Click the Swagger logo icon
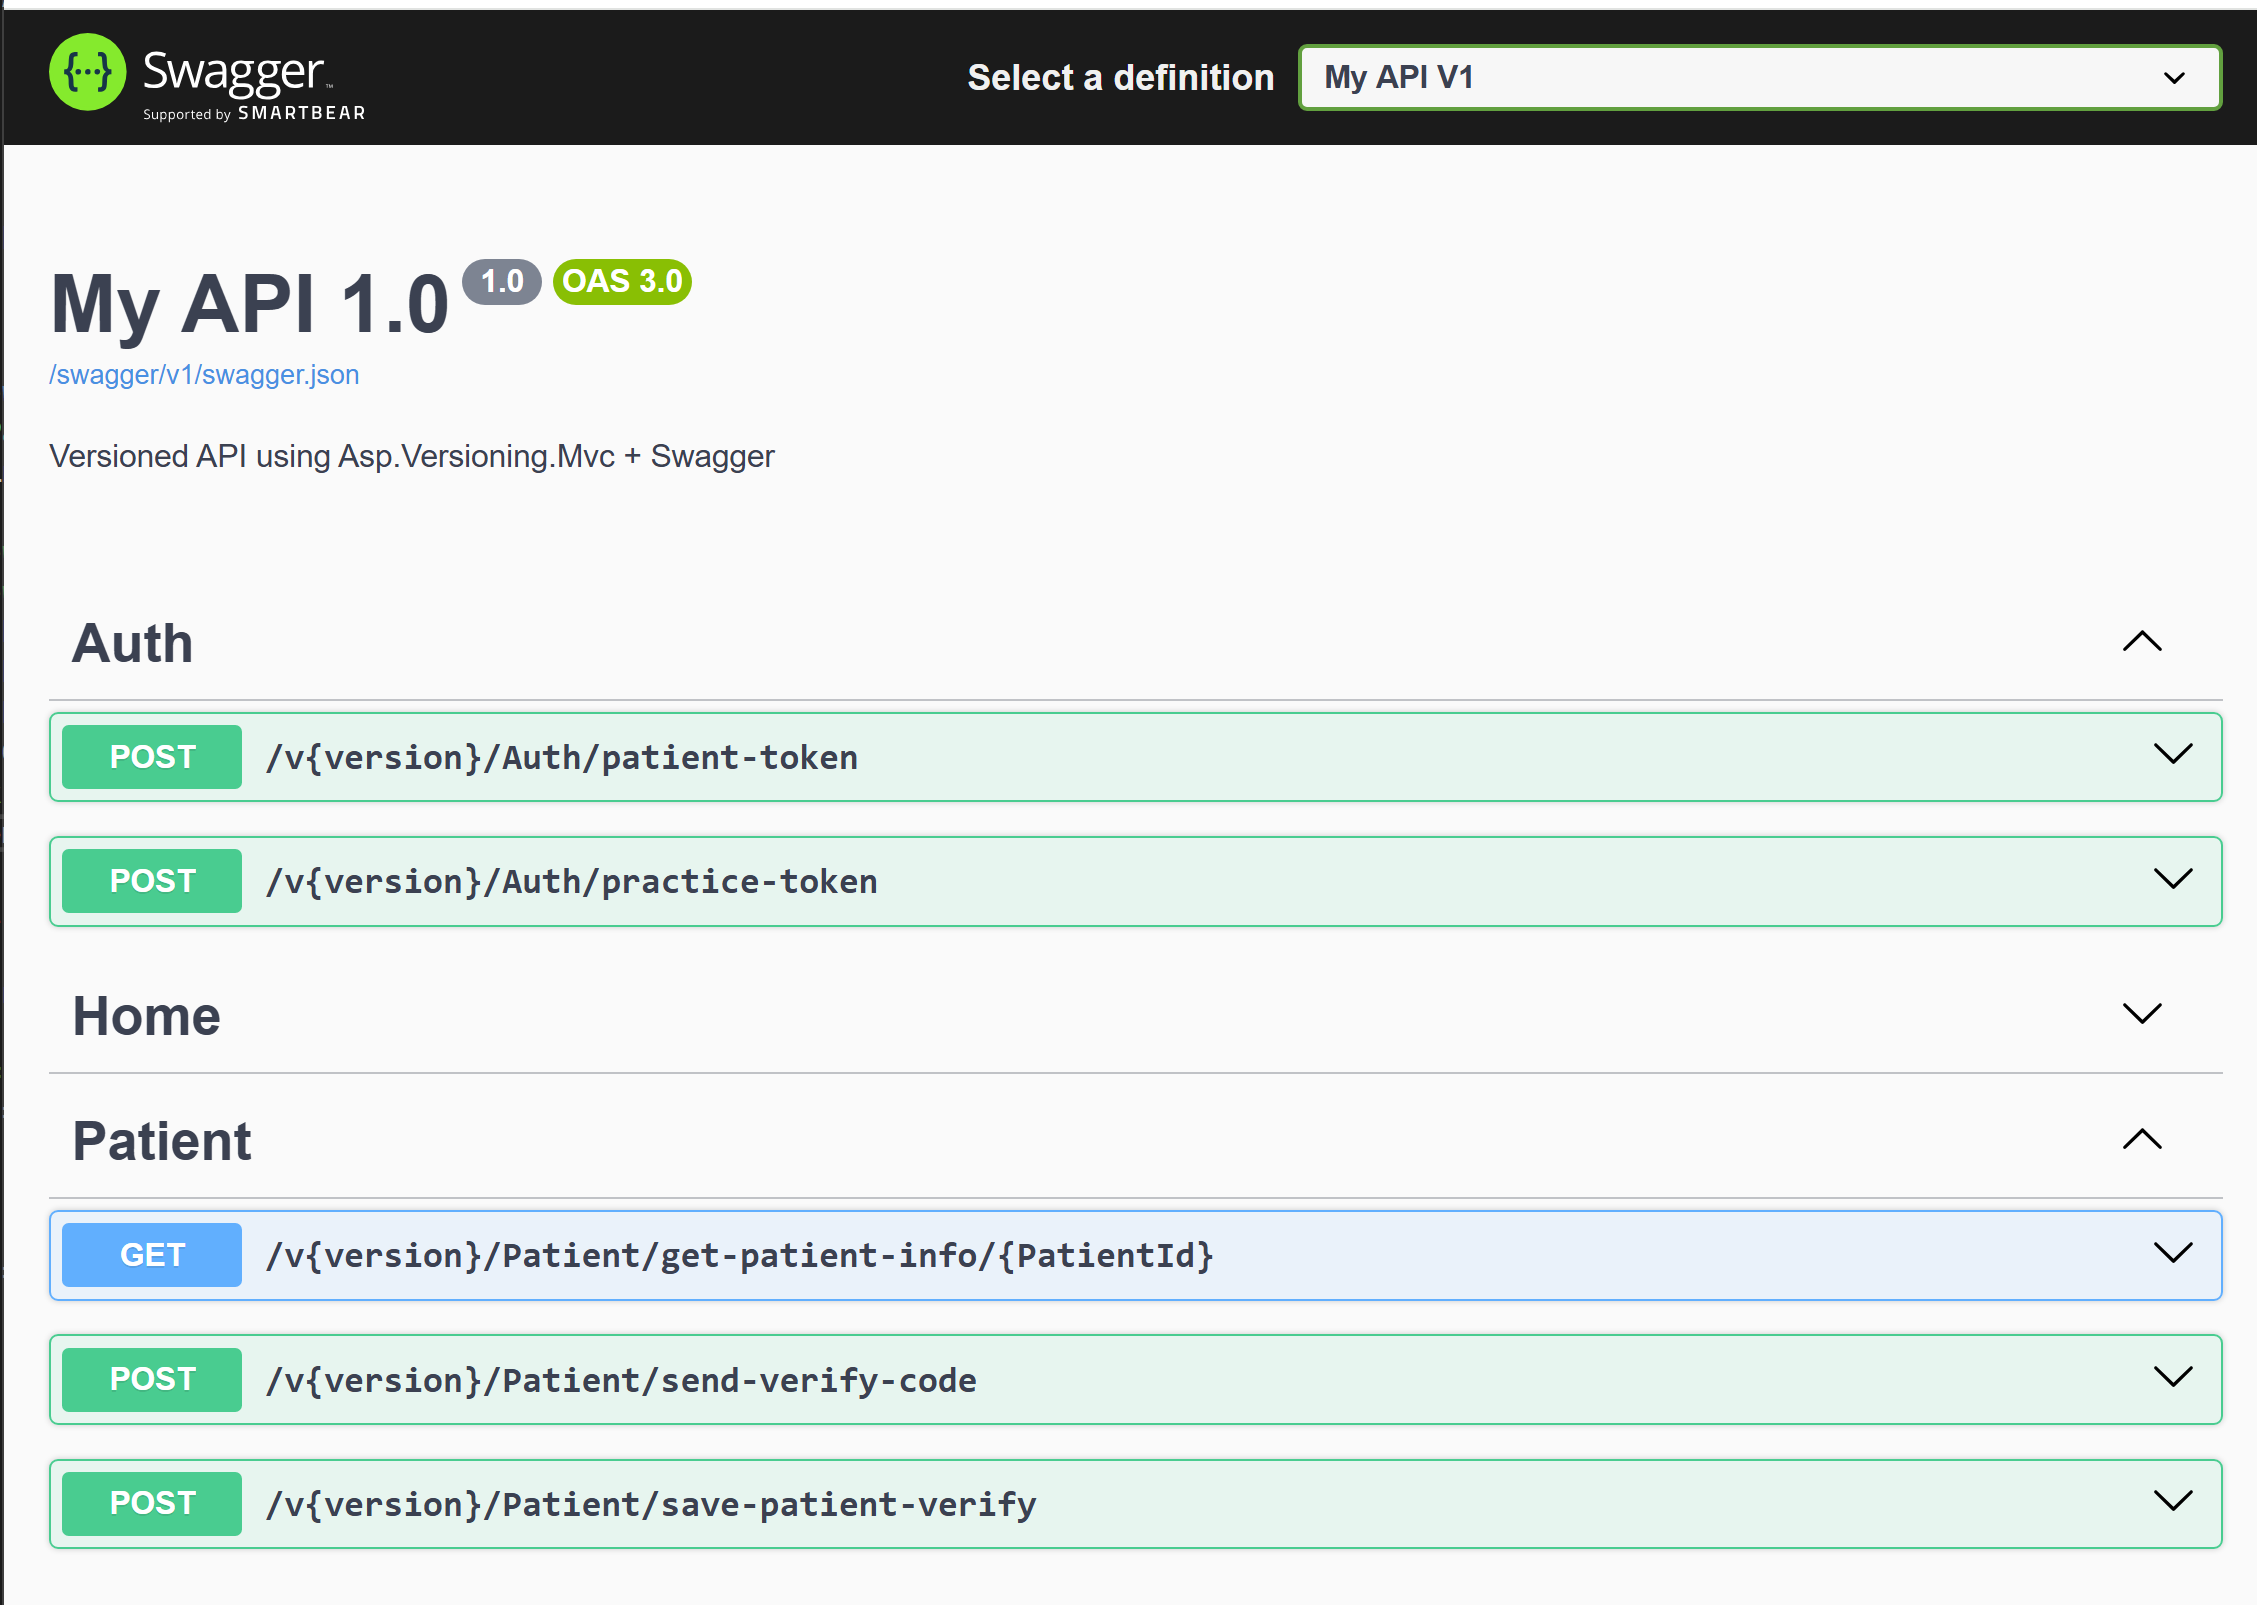 pos(88,72)
